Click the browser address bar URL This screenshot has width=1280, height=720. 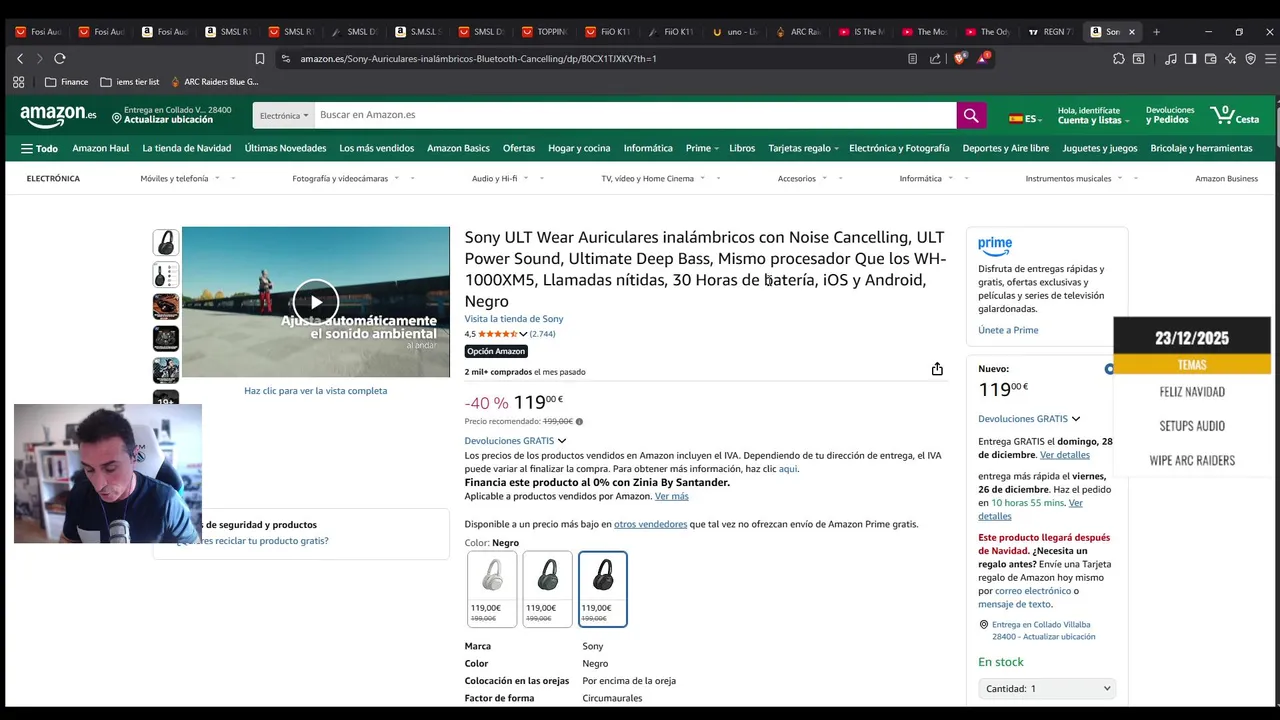(478, 59)
